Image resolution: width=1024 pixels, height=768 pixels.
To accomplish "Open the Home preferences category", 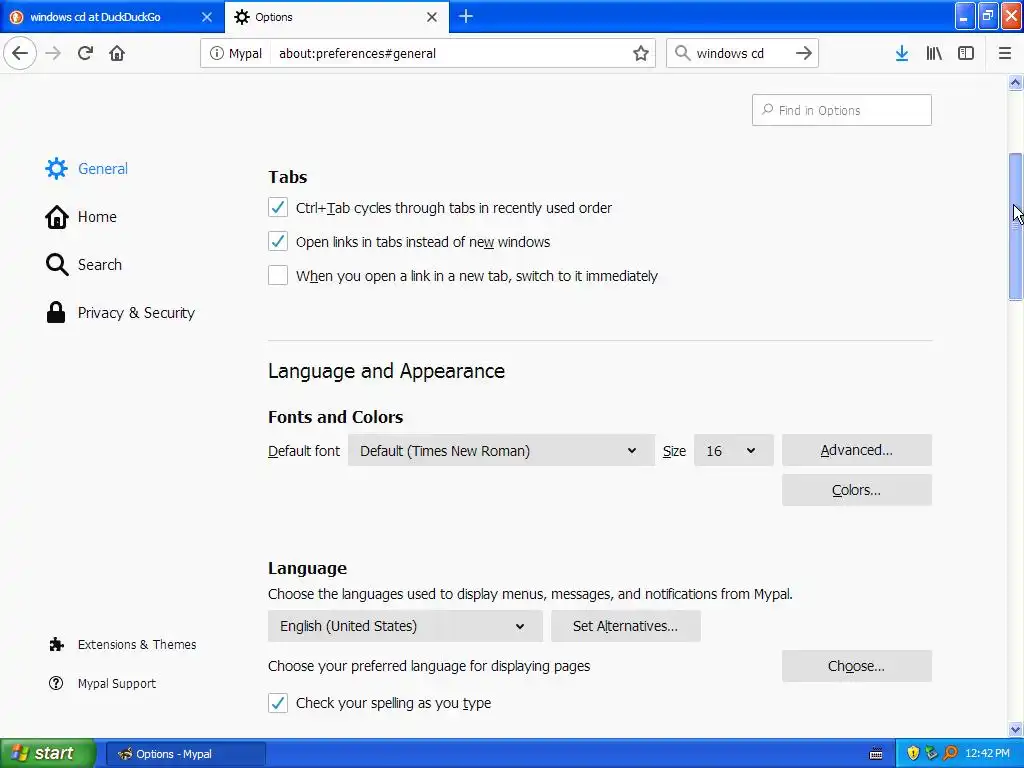I will (x=81, y=217).
